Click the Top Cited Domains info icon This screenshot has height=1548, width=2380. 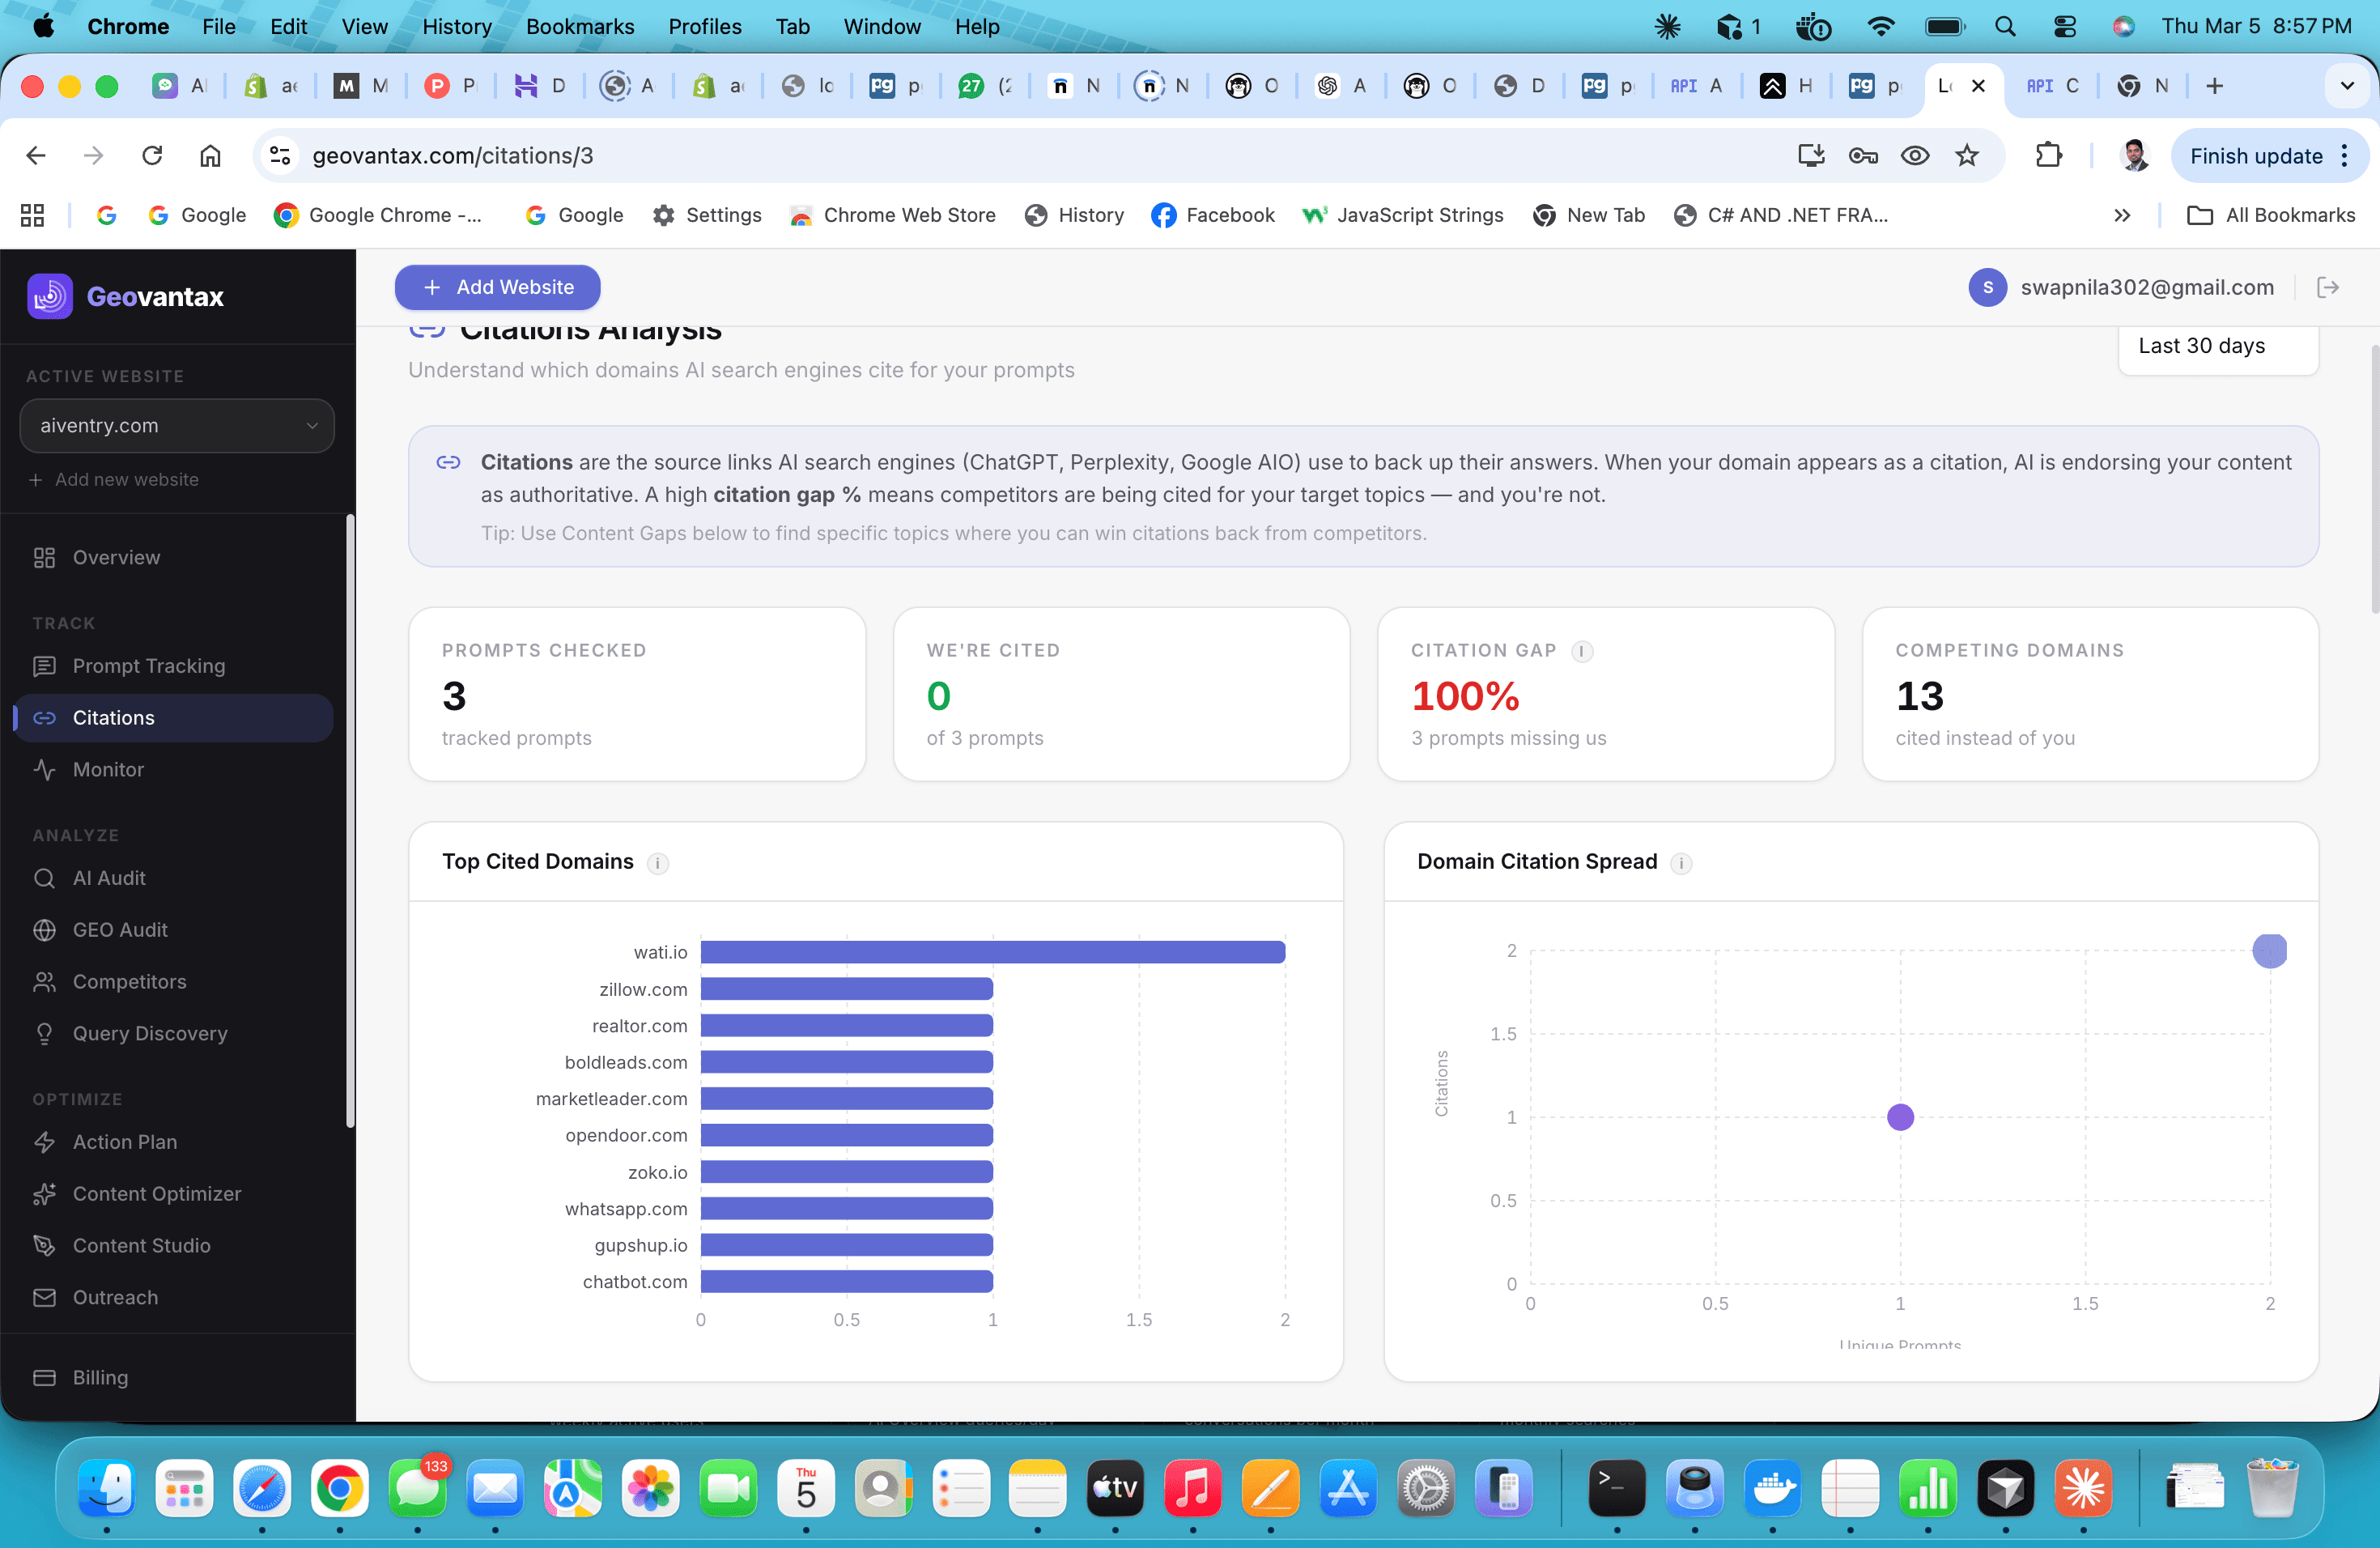pyautogui.click(x=657, y=863)
